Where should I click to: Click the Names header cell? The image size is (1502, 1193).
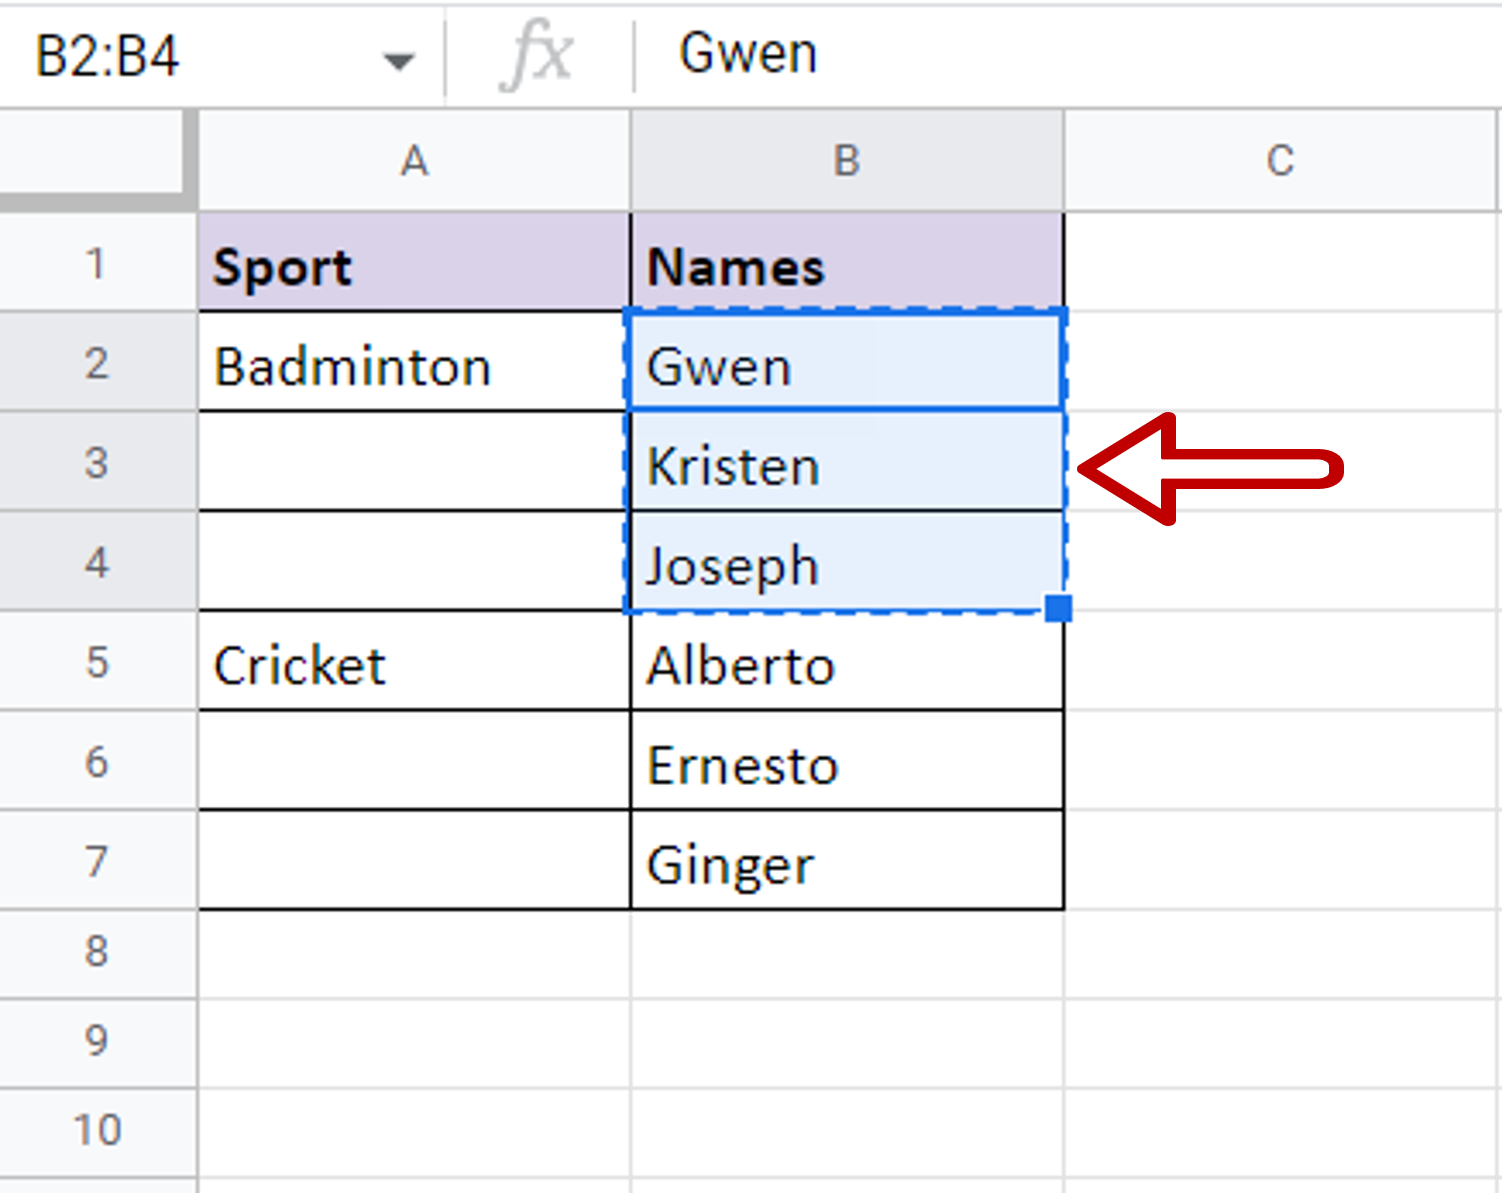pyautogui.click(x=847, y=266)
